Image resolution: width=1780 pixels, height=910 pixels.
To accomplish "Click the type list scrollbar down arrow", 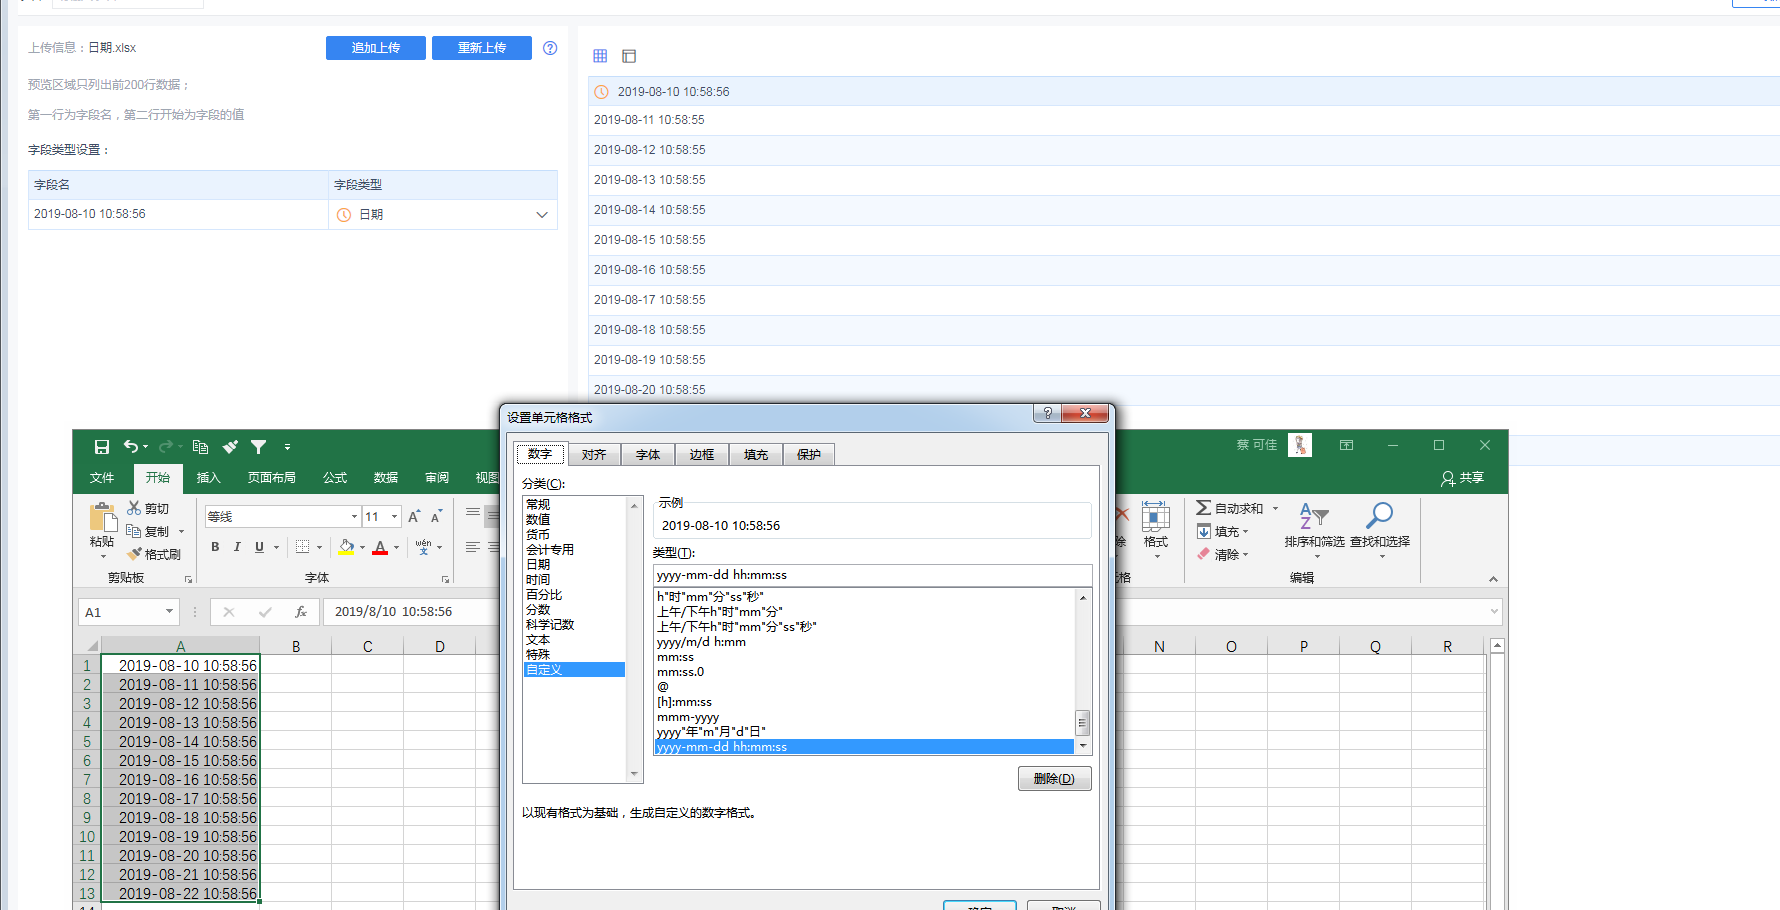I will click(1083, 746).
